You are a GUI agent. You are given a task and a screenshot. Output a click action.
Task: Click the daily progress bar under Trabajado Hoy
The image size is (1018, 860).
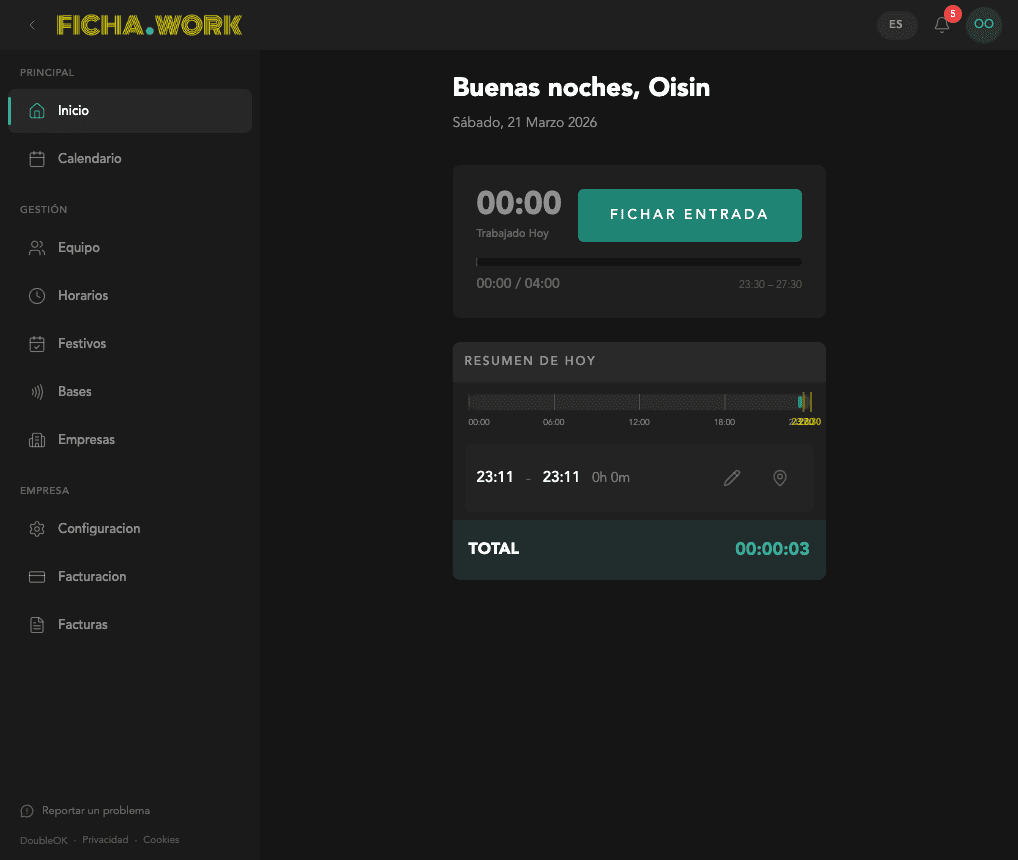coord(638,260)
